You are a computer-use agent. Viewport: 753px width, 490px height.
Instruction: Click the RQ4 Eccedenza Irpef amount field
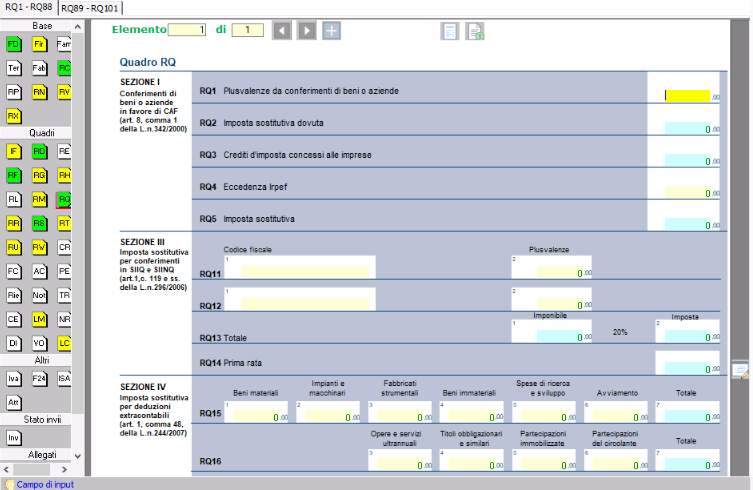tap(688, 192)
